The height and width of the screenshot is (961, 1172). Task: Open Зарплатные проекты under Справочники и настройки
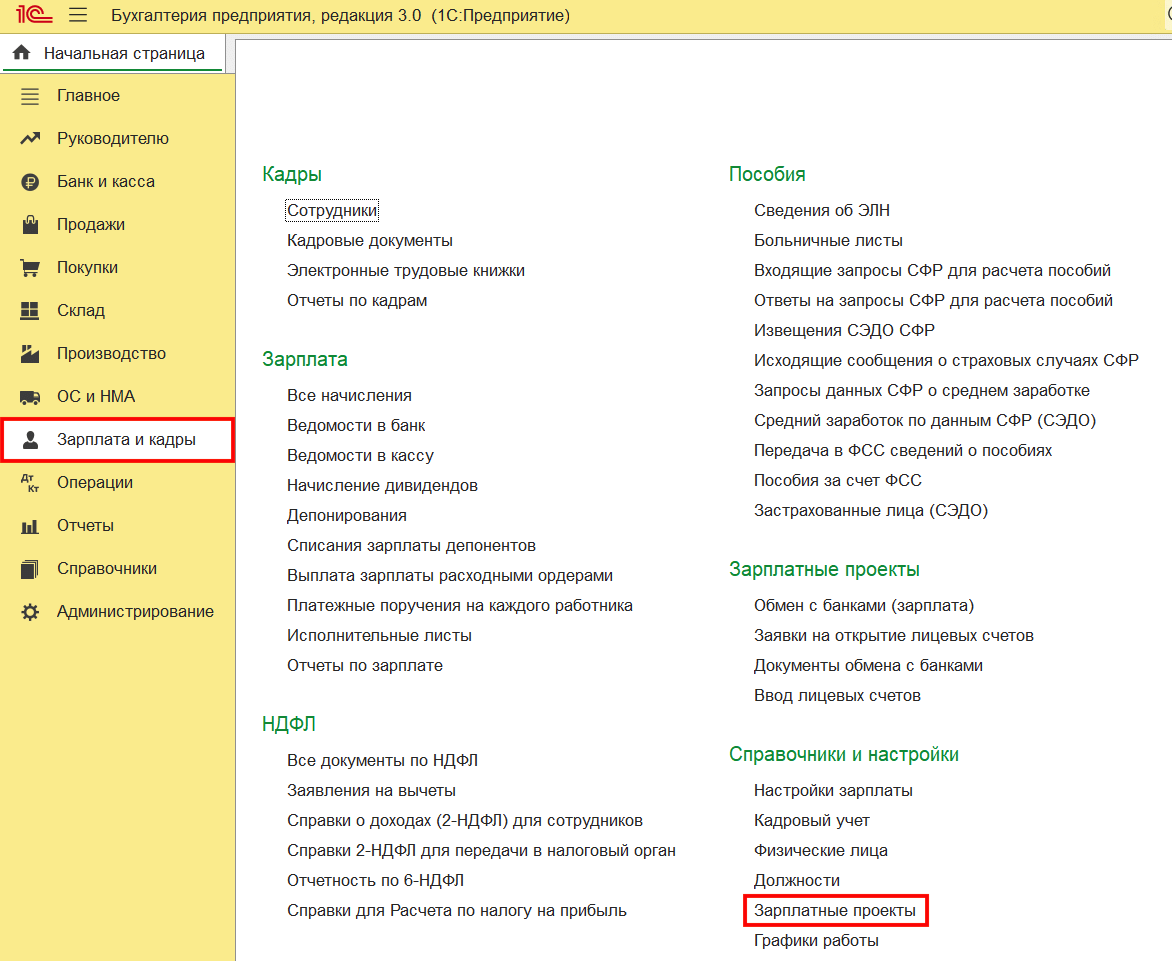point(834,911)
